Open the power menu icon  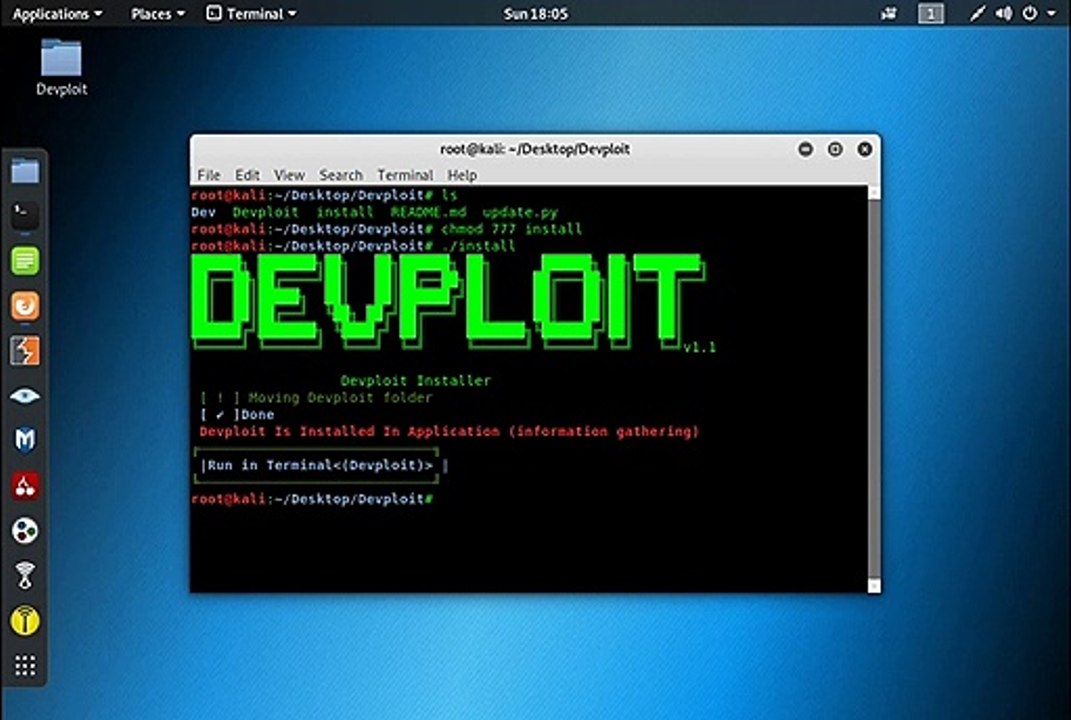1030,14
